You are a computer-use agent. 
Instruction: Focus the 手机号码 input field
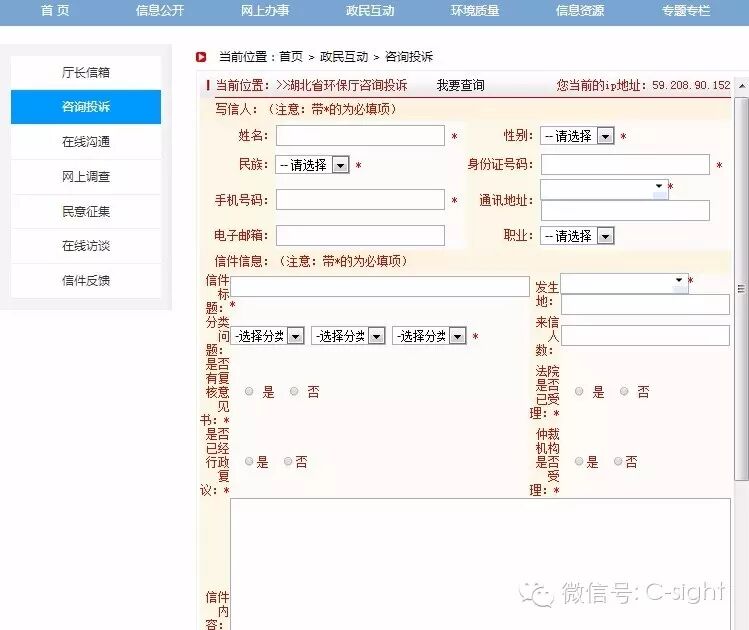coord(360,200)
